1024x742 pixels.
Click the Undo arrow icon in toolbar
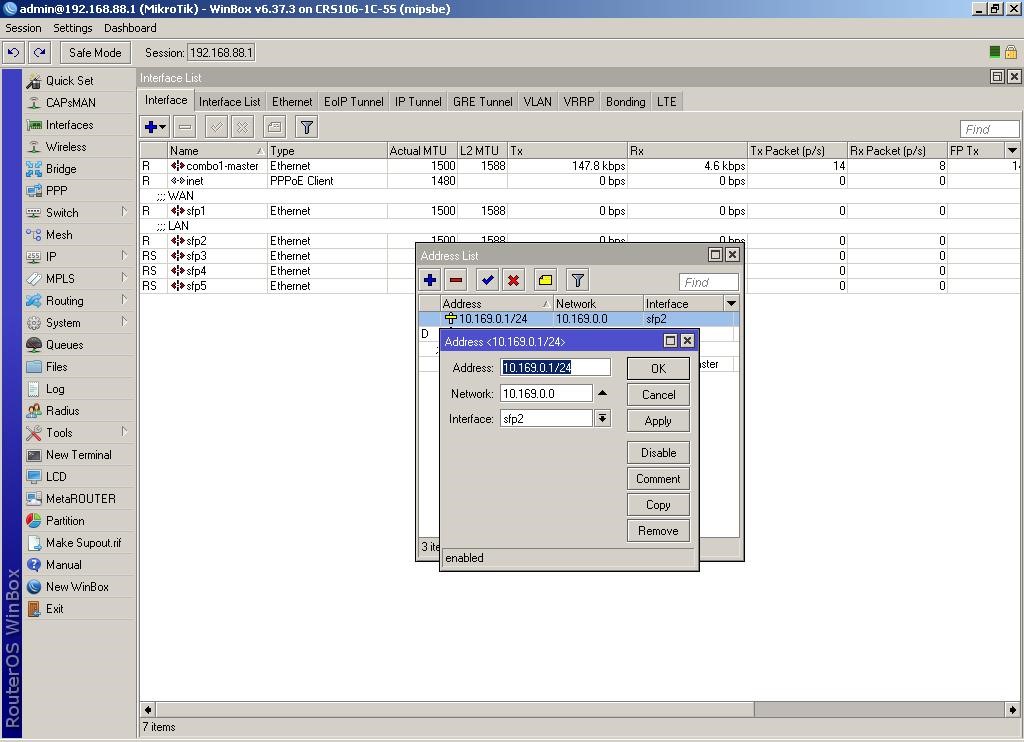tap(14, 53)
